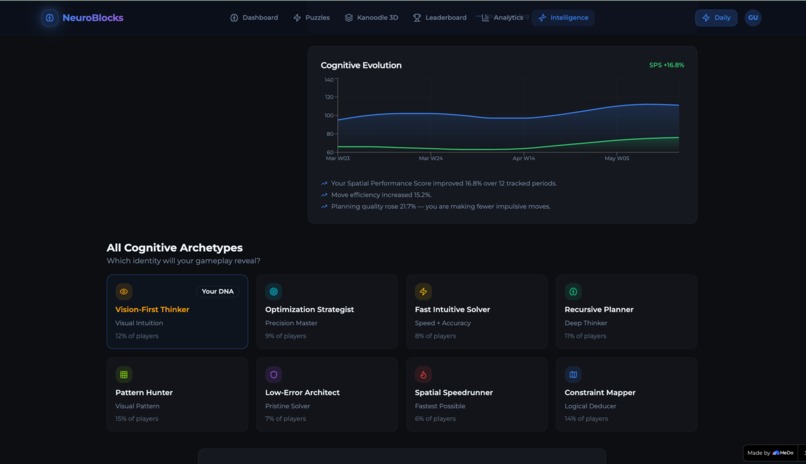Click the Mar W03 axis label
Viewport: 806px width, 464px height.
(338, 158)
